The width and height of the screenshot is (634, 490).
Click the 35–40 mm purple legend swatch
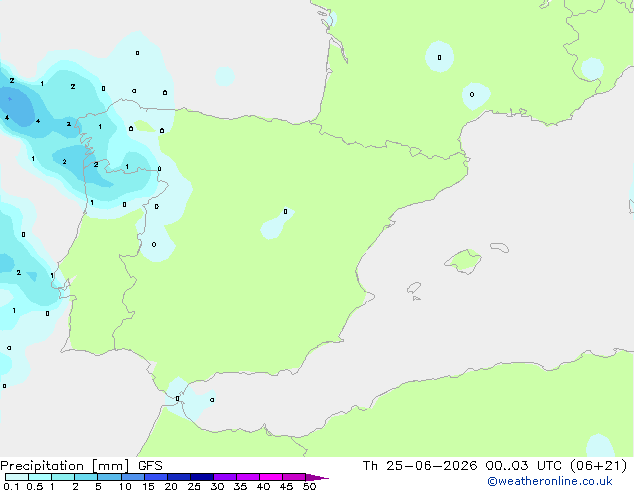tap(248, 477)
